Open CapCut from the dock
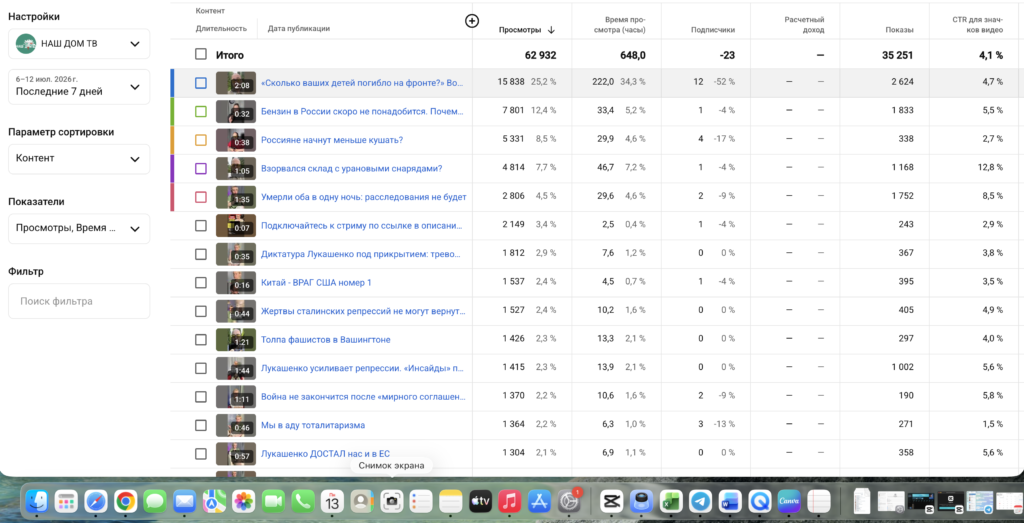 click(x=612, y=501)
